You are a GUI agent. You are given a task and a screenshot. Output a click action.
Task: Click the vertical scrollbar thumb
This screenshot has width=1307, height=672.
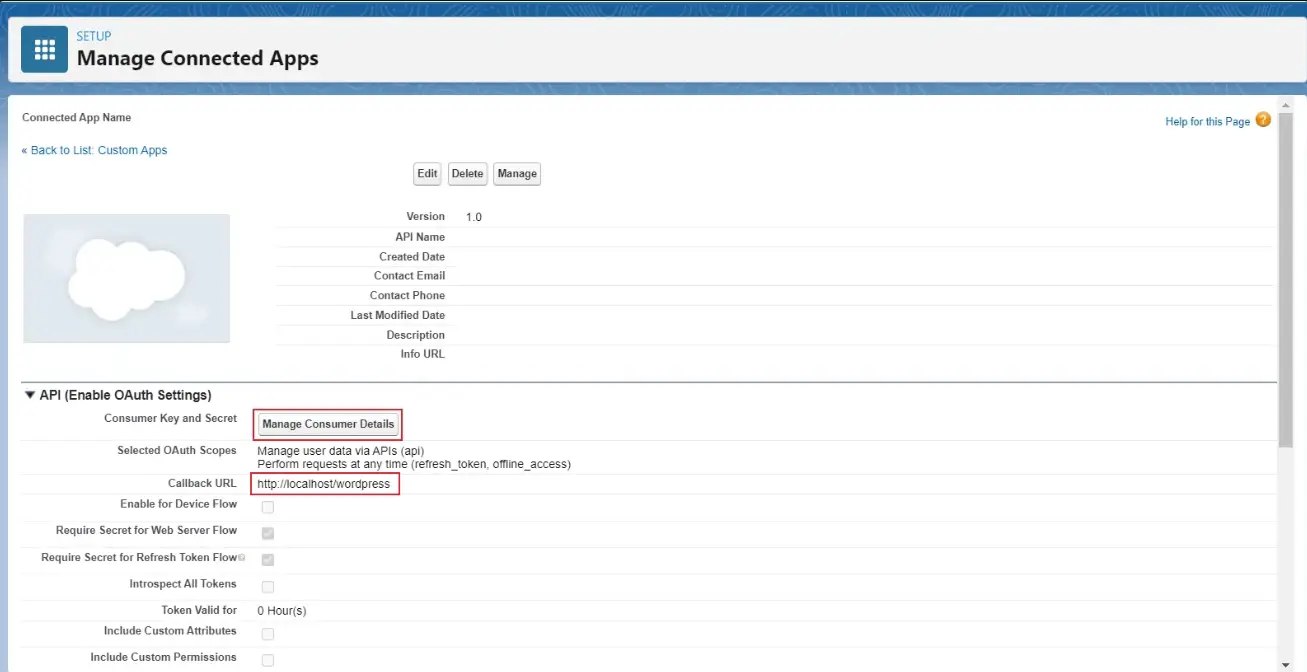click(1286, 278)
